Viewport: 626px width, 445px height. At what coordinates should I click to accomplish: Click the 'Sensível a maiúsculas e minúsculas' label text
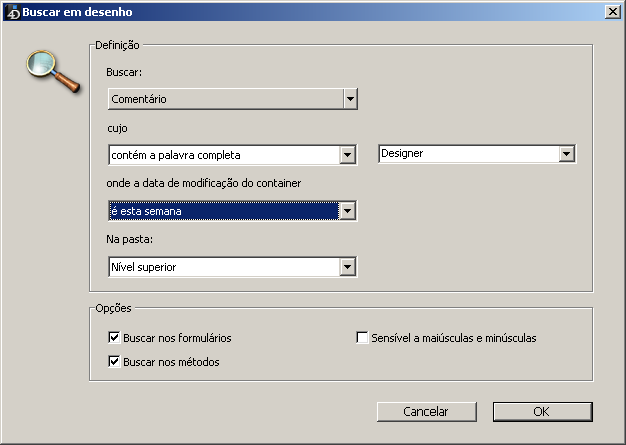[x=455, y=338]
